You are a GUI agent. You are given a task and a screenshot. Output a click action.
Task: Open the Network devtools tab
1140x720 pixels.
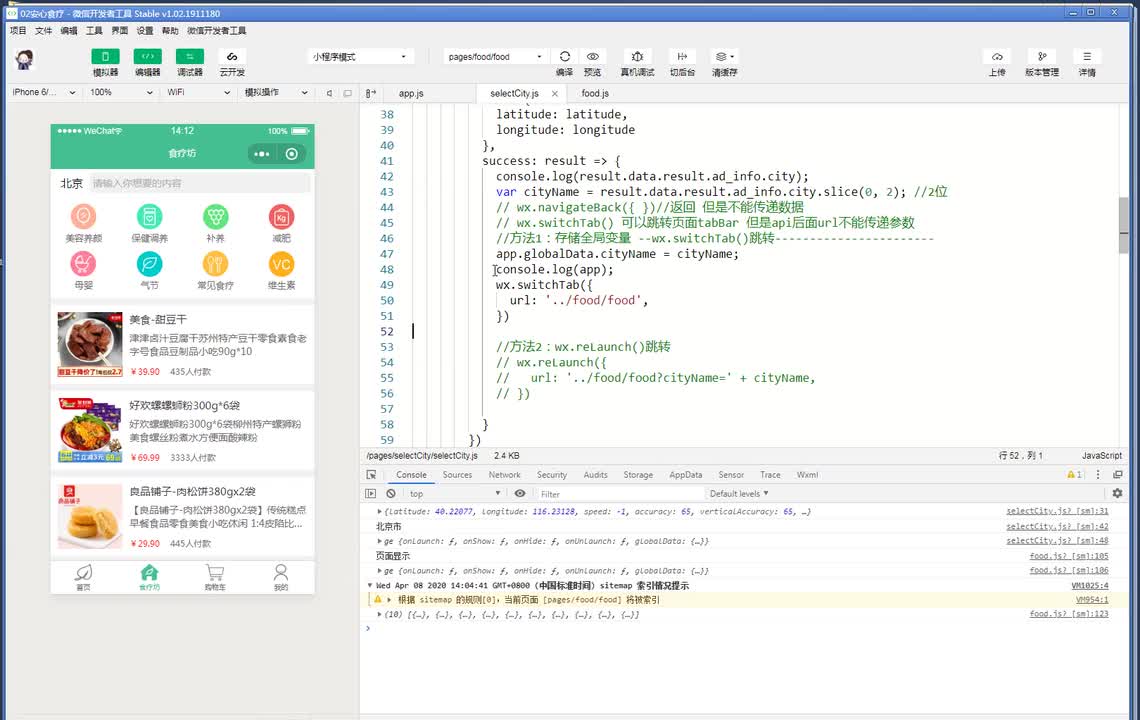504,475
